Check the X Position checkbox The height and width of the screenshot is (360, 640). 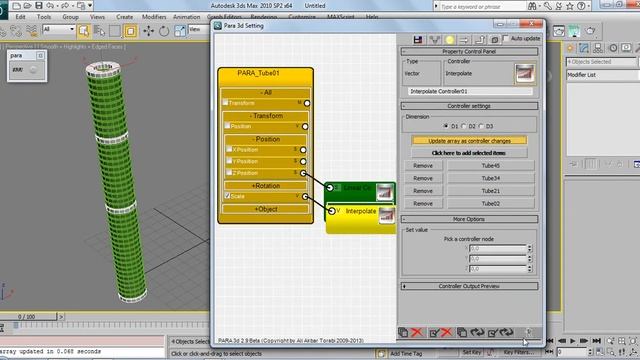point(229,149)
